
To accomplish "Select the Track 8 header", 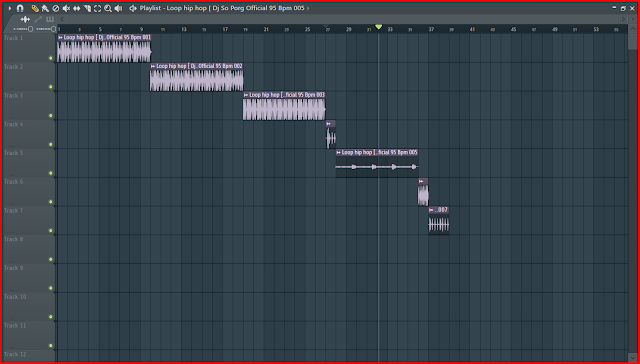I will (29, 249).
